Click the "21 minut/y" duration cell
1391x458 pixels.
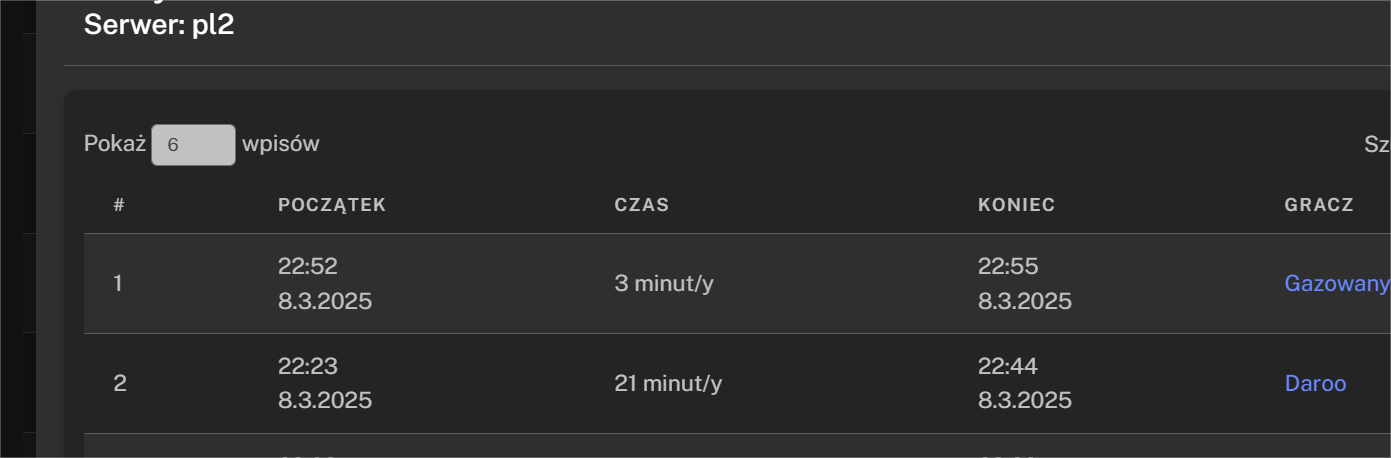[x=668, y=383]
